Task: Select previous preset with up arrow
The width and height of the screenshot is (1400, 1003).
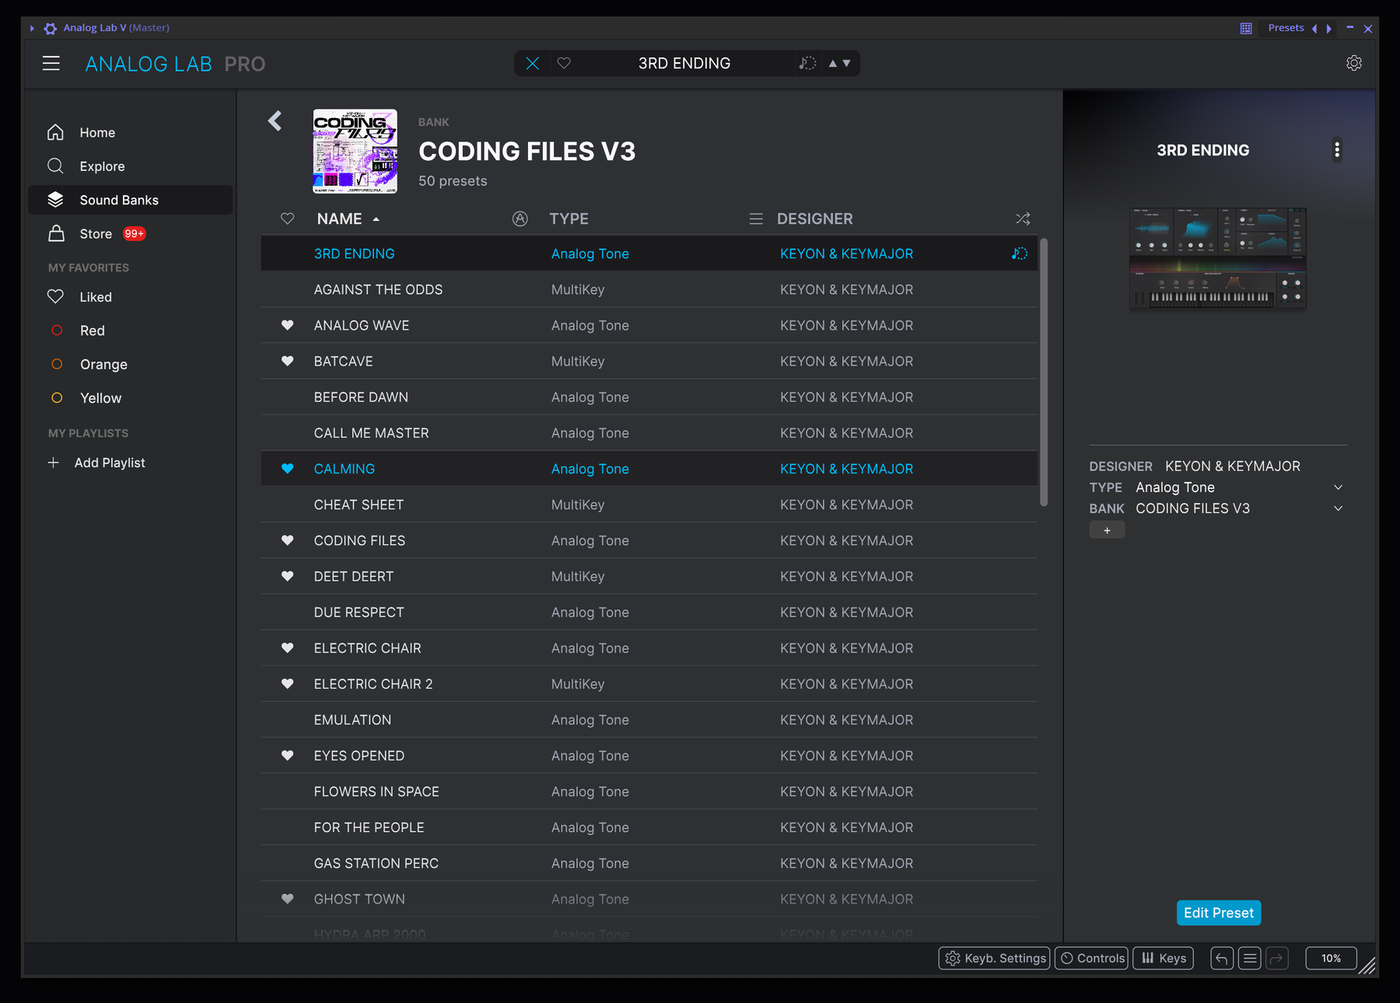Action: click(x=832, y=63)
